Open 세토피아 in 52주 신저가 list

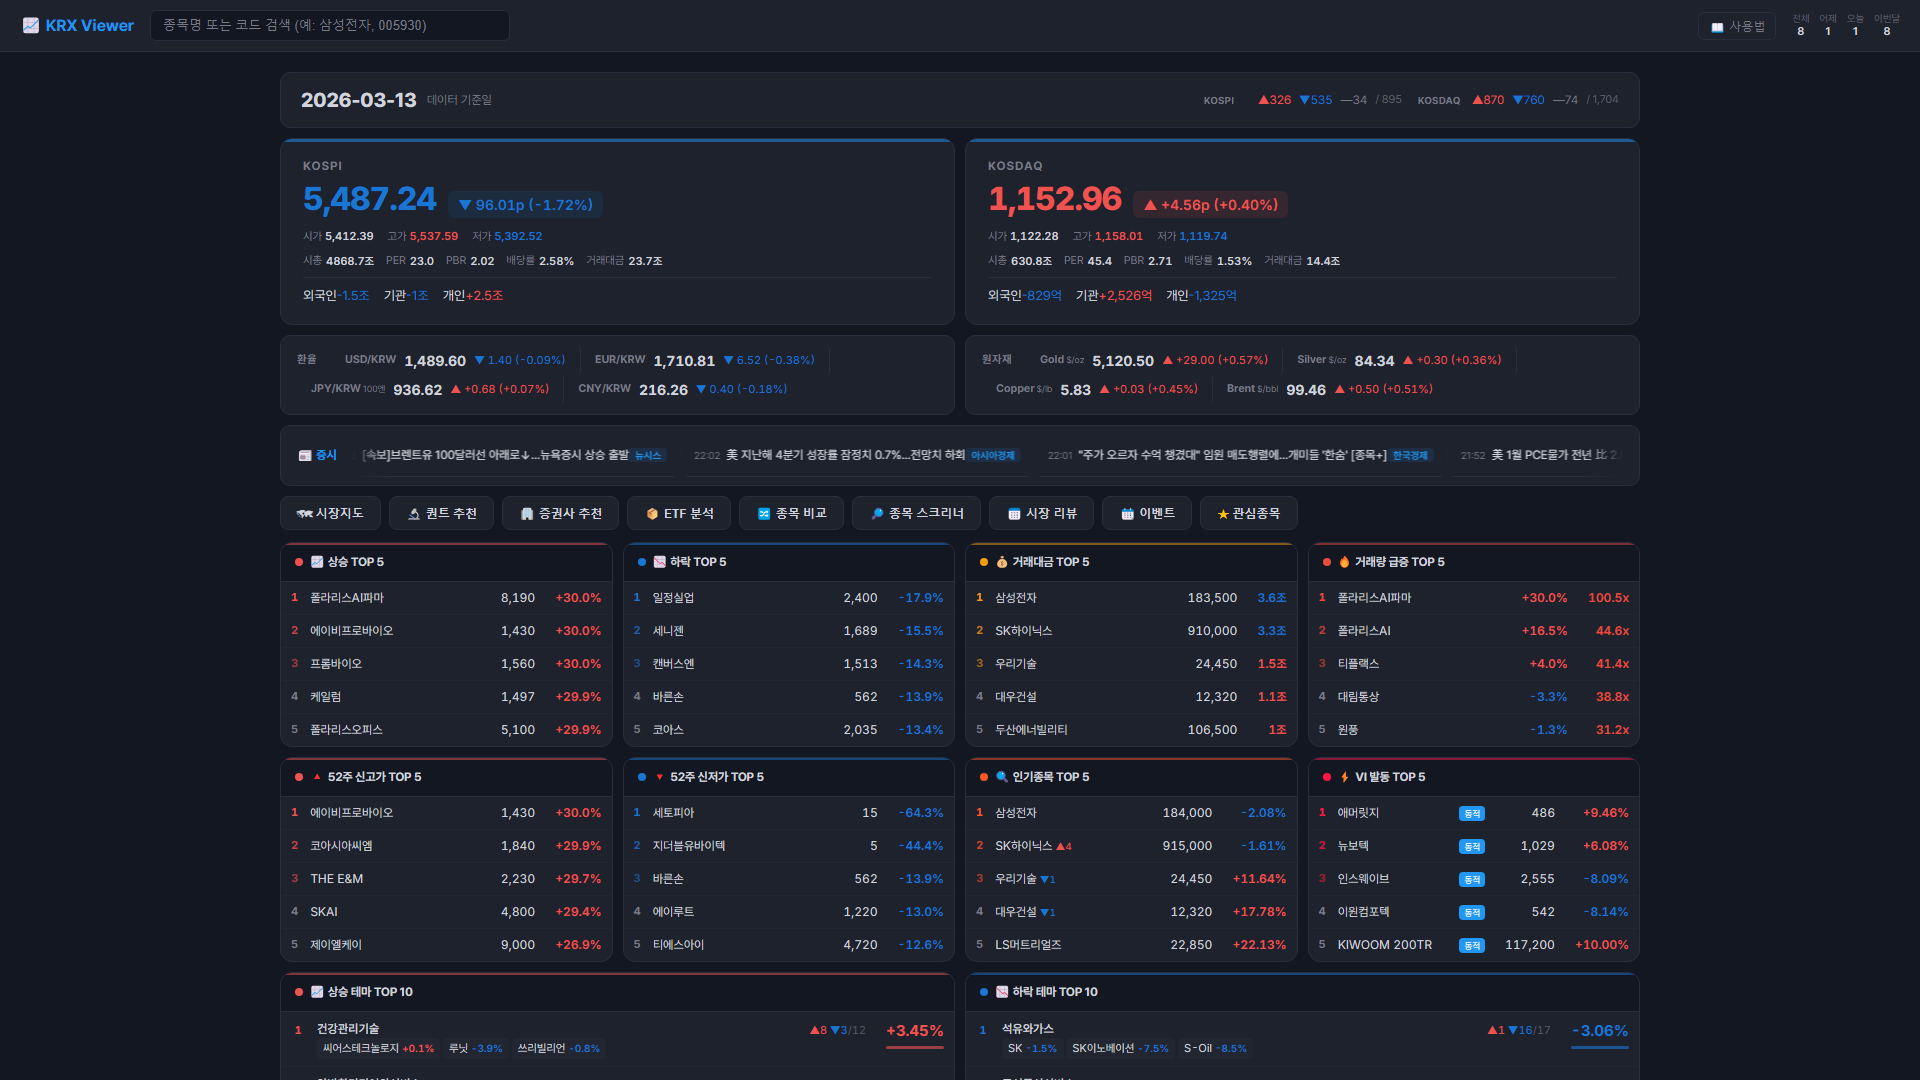[x=673, y=813]
